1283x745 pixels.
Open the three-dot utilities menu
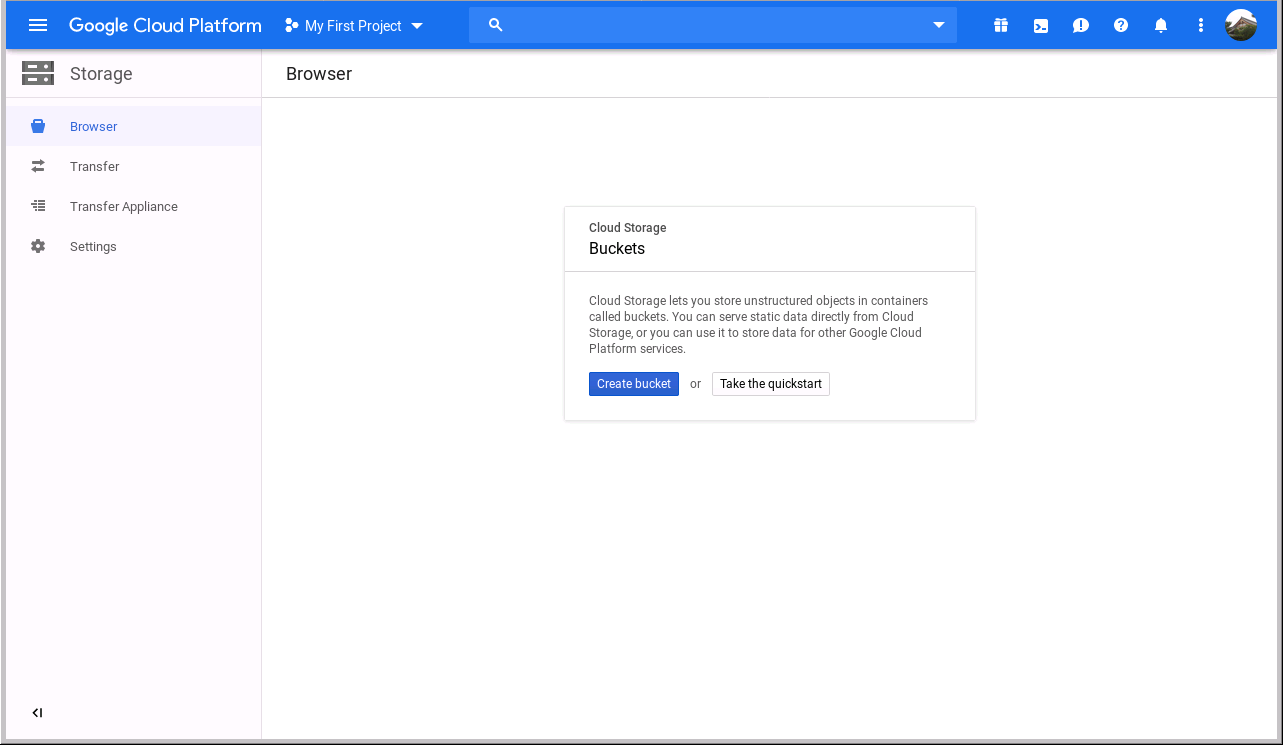click(x=1201, y=26)
